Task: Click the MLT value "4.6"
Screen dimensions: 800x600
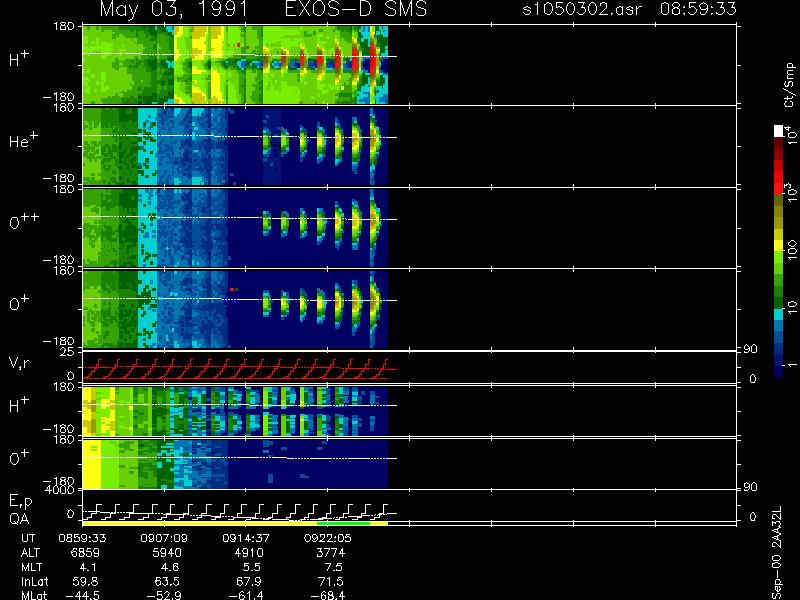Action: pyautogui.click(x=169, y=567)
